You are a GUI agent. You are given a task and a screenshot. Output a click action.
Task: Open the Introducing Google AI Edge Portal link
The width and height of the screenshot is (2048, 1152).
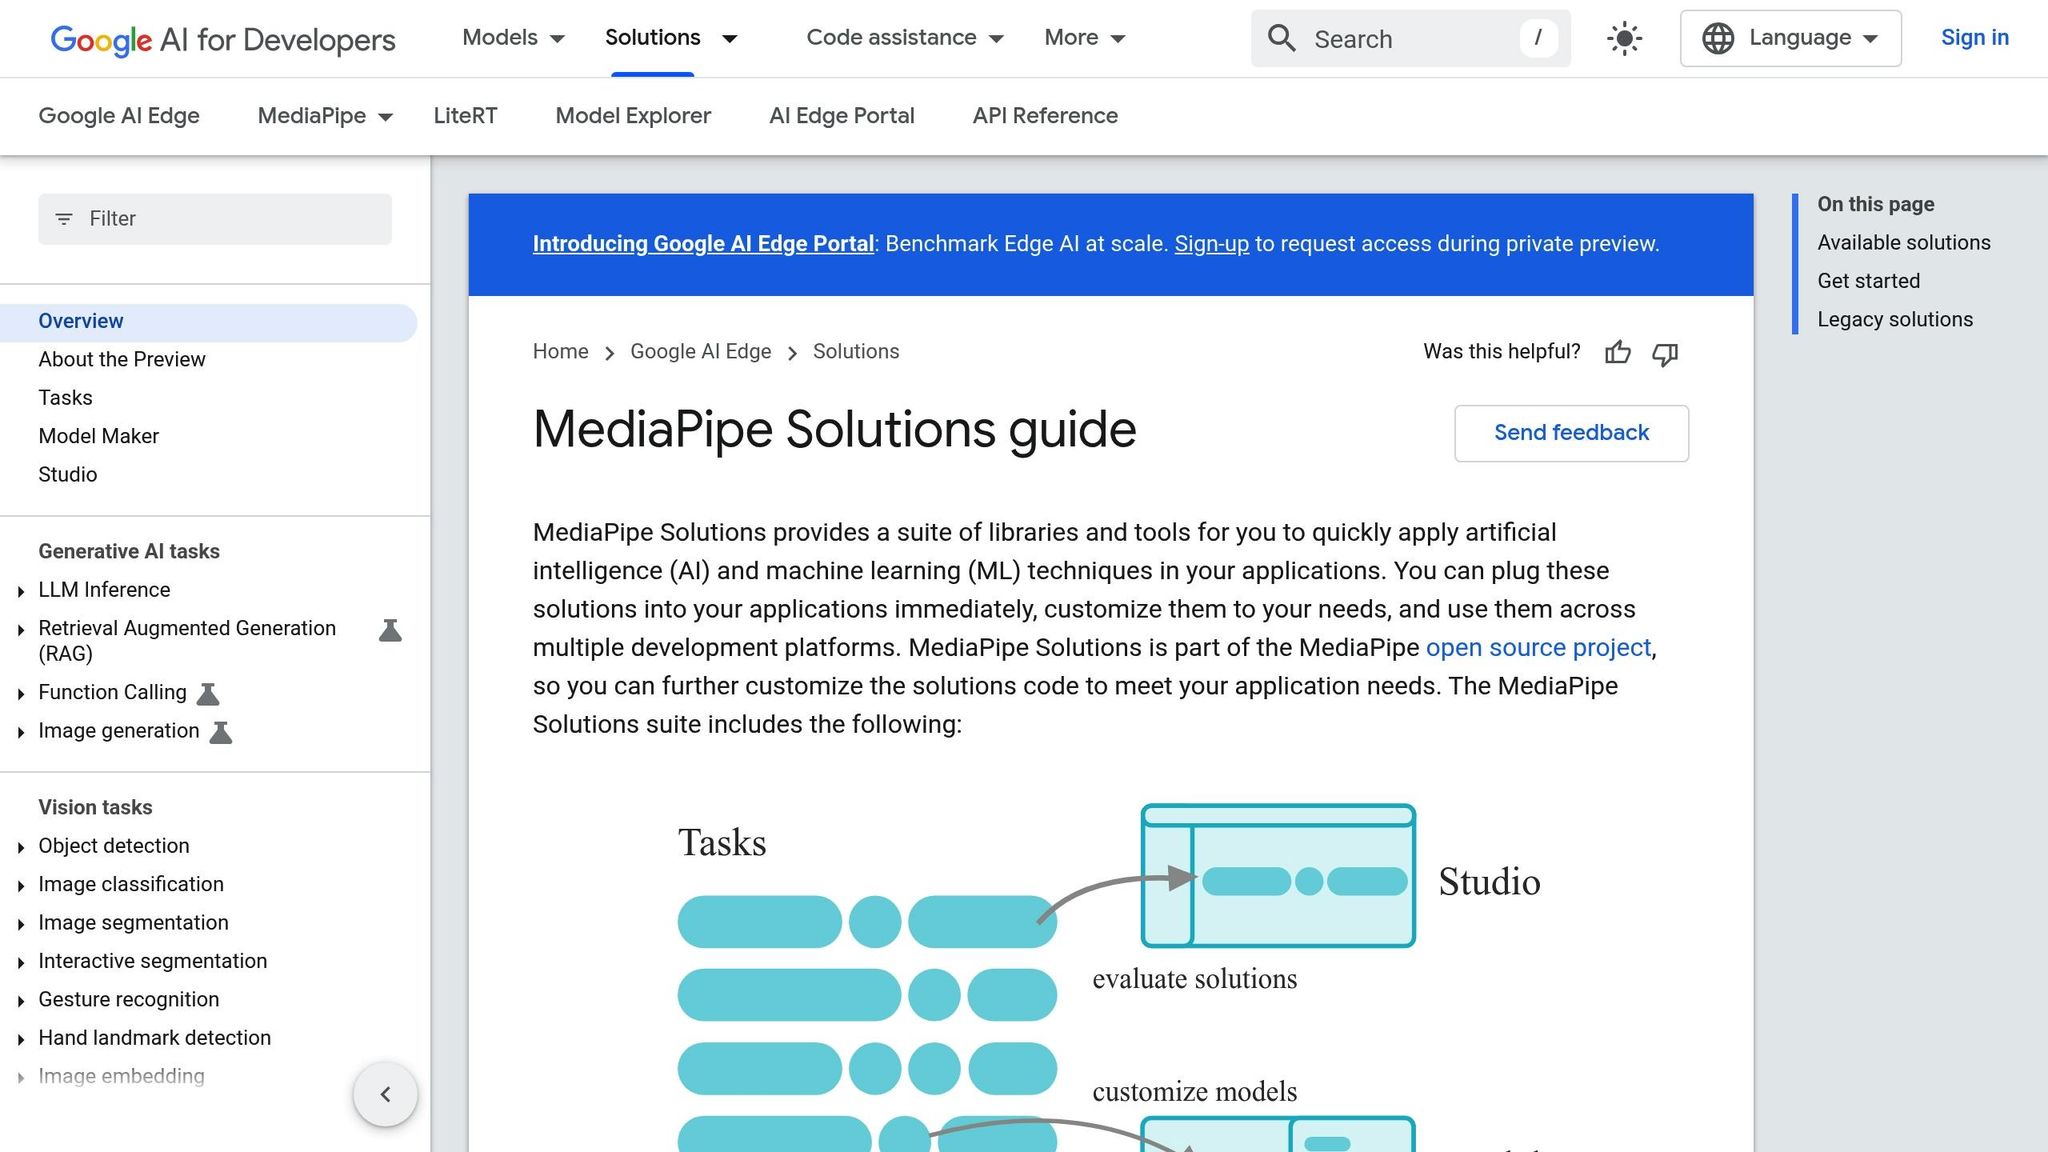[x=703, y=244]
